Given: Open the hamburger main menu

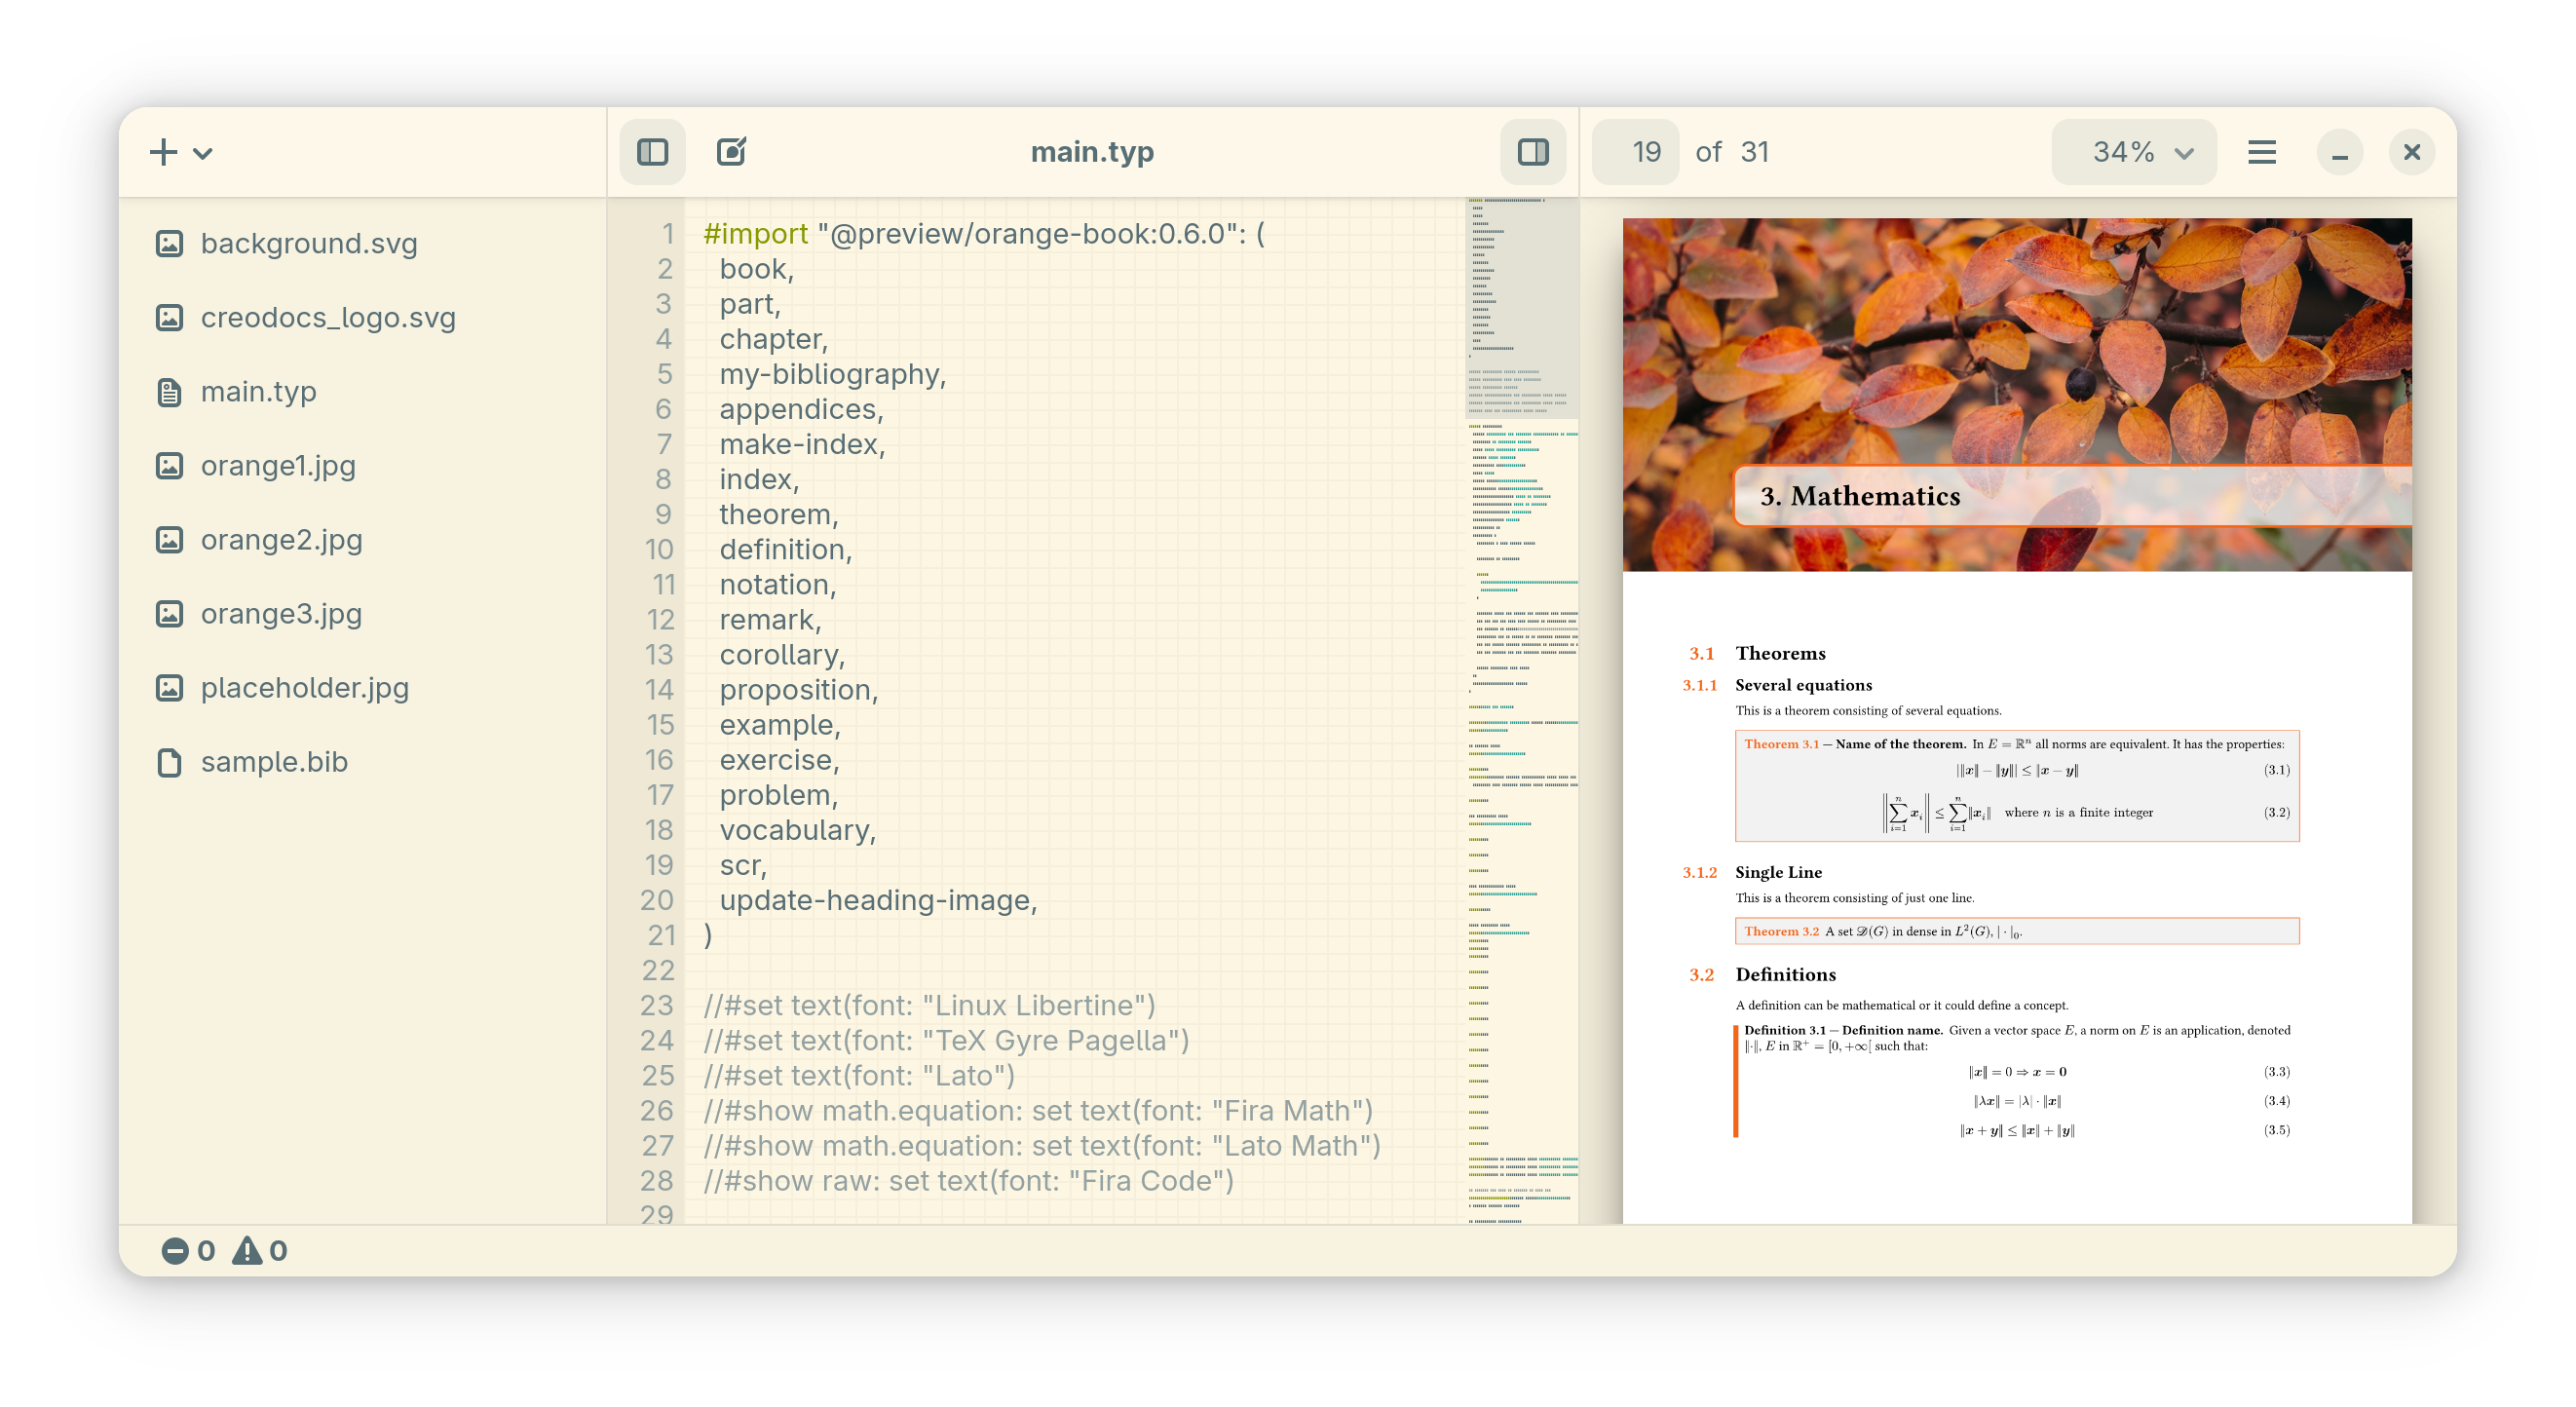Looking at the screenshot, I should pos(2261,152).
